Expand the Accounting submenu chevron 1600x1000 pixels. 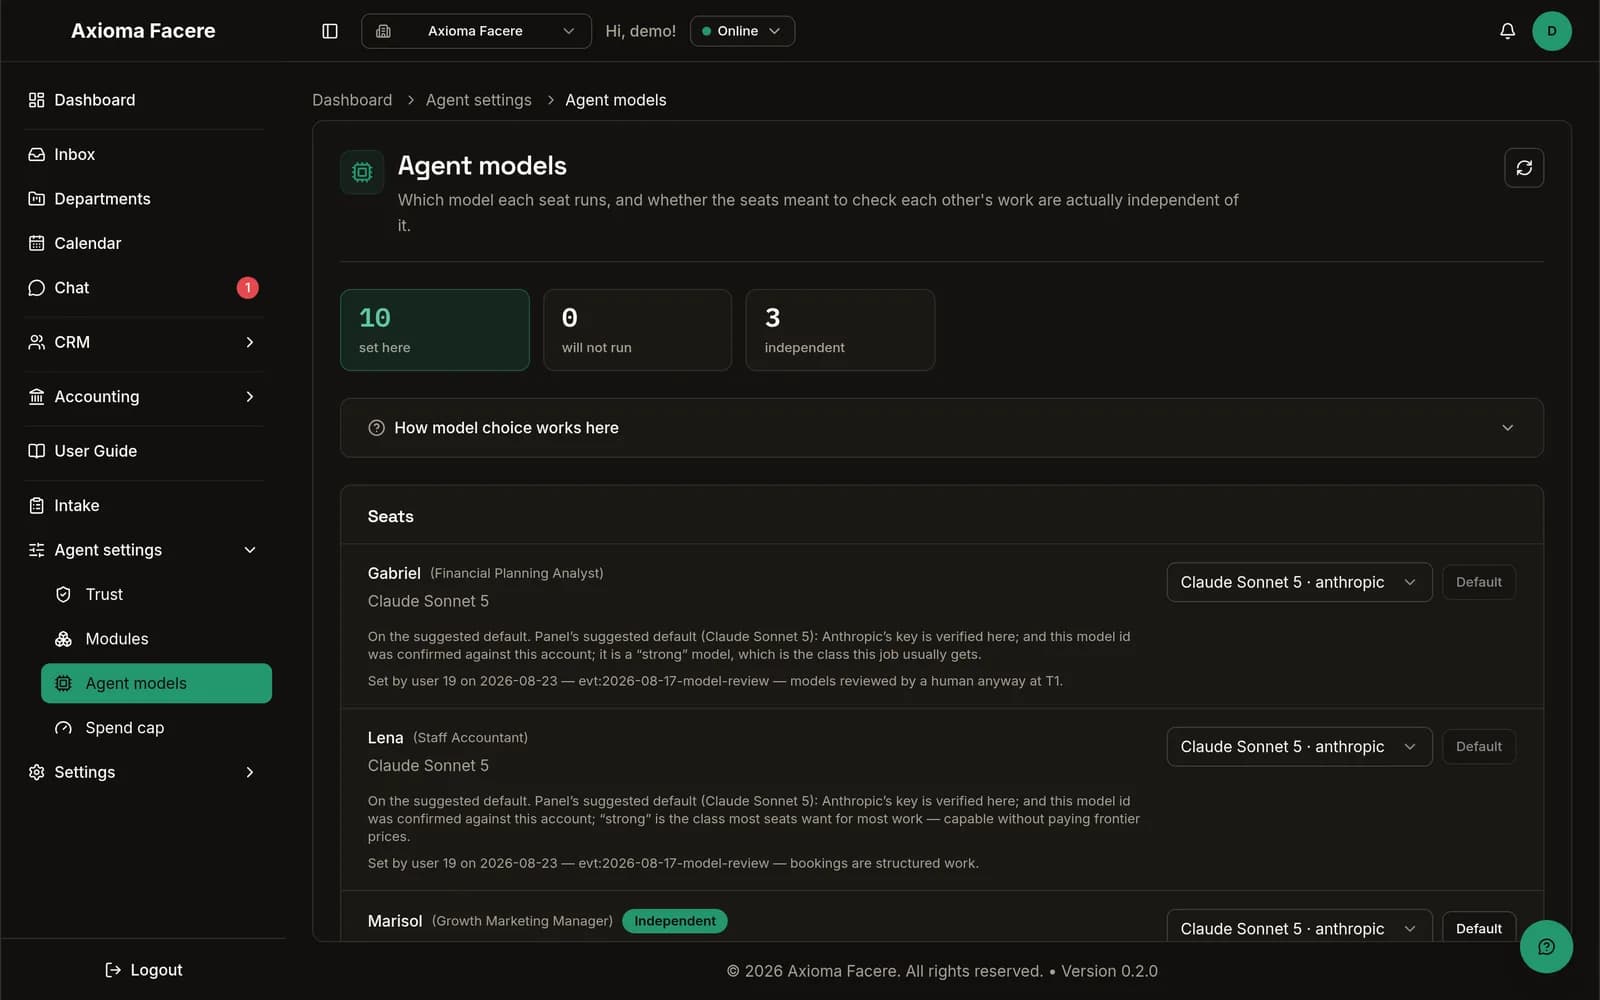coord(250,397)
